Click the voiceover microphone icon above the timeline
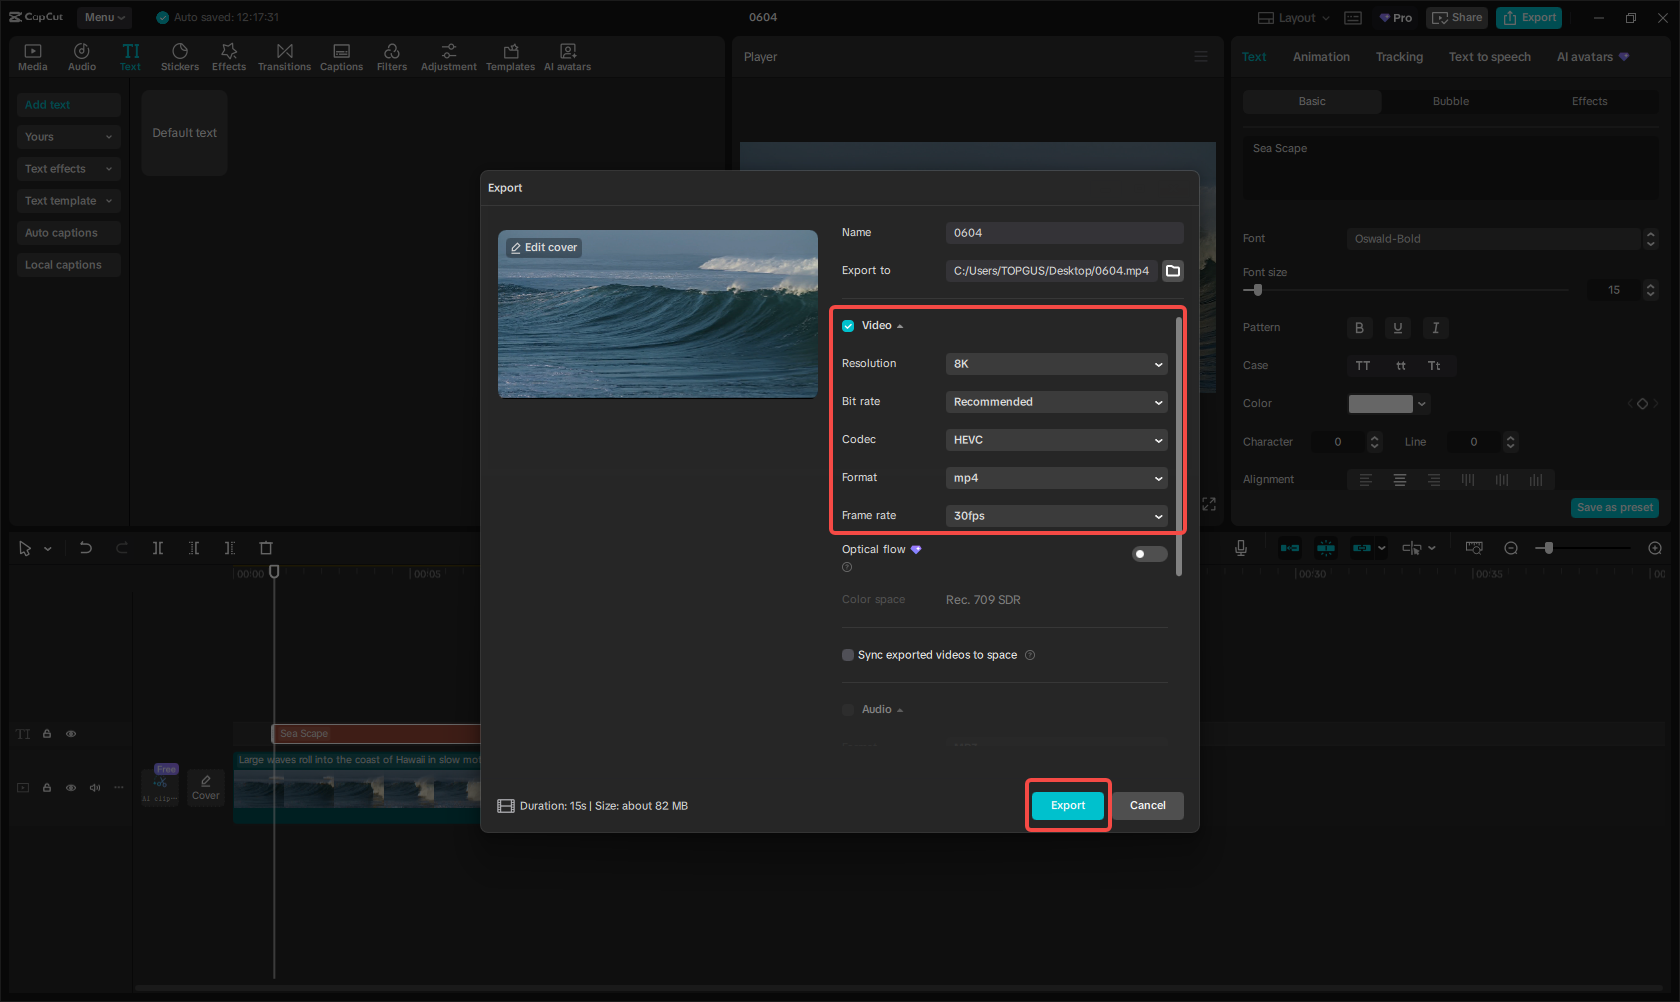Viewport: 1680px width, 1002px height. (x=1240, y=547)
